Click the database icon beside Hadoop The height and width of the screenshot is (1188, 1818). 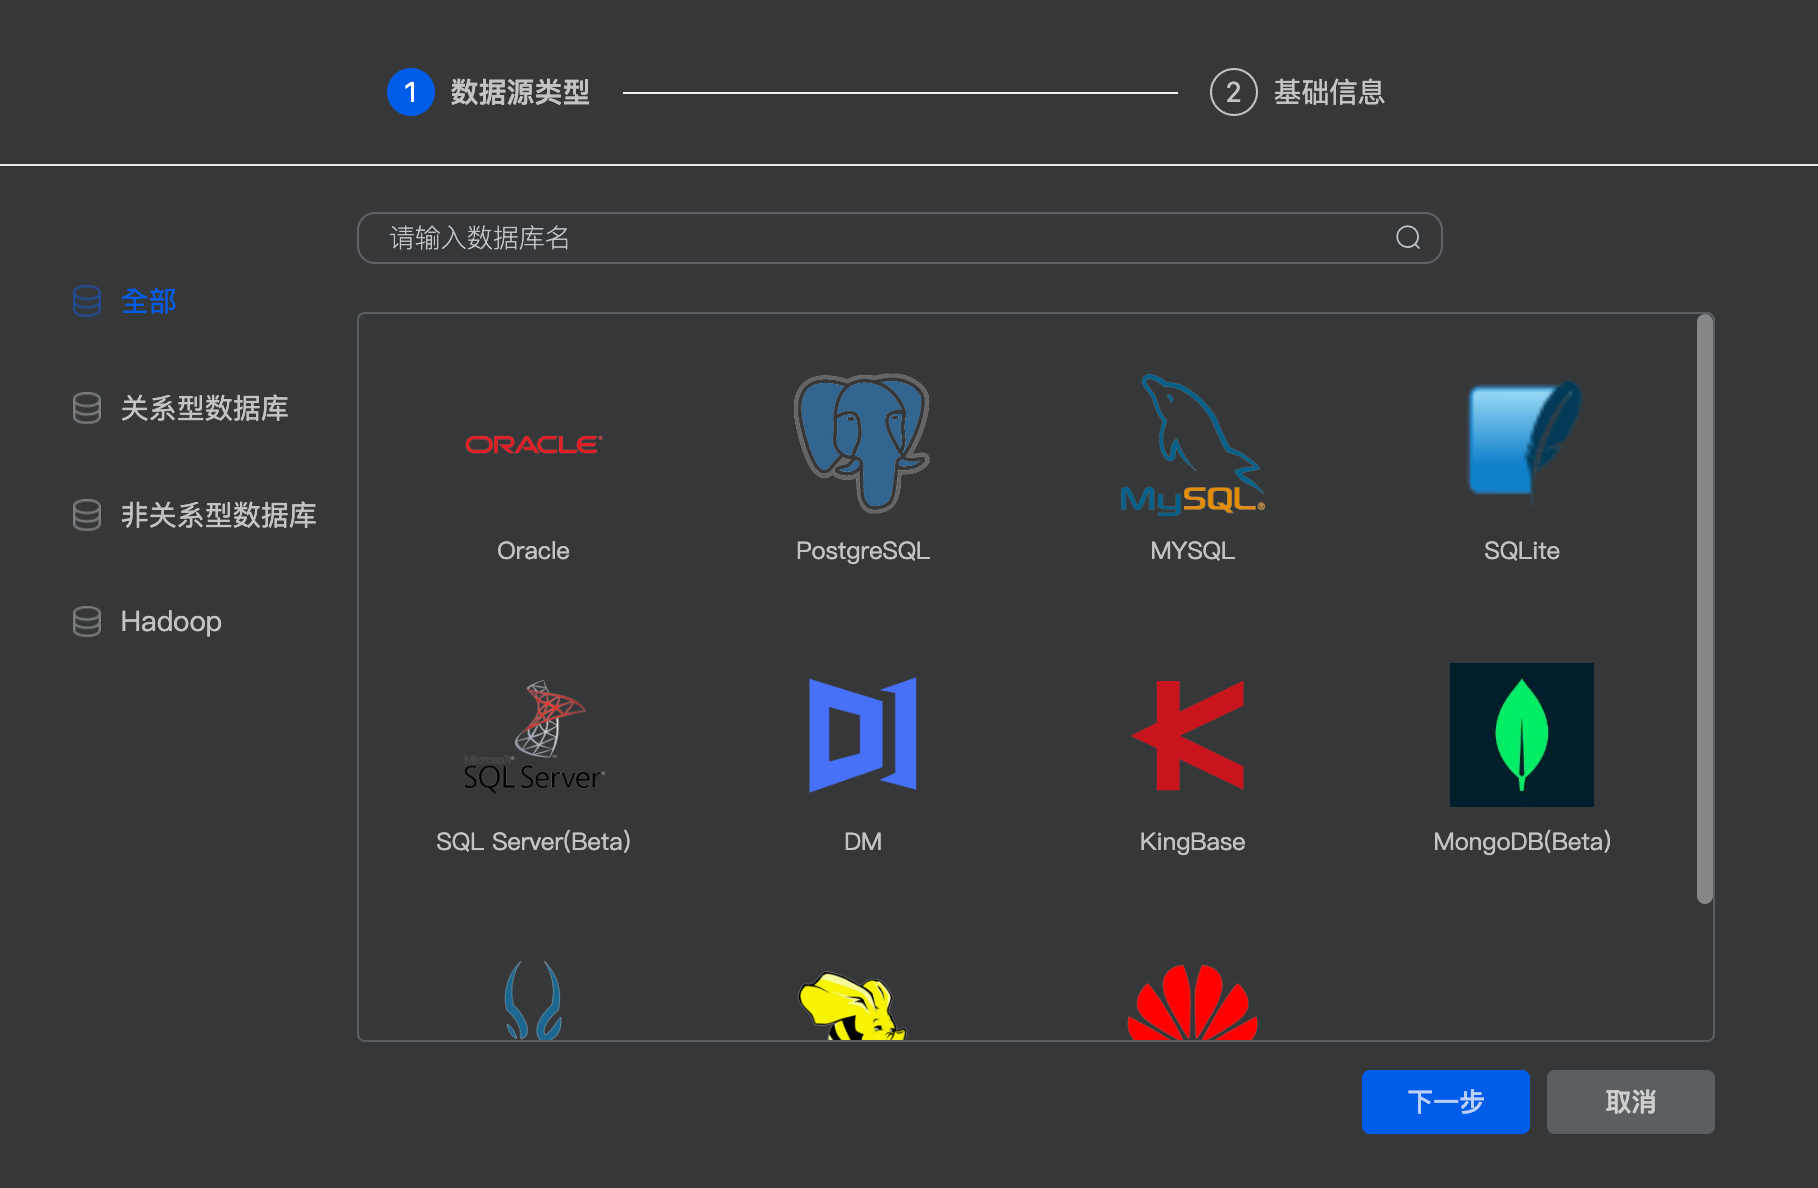pos(87,621)
